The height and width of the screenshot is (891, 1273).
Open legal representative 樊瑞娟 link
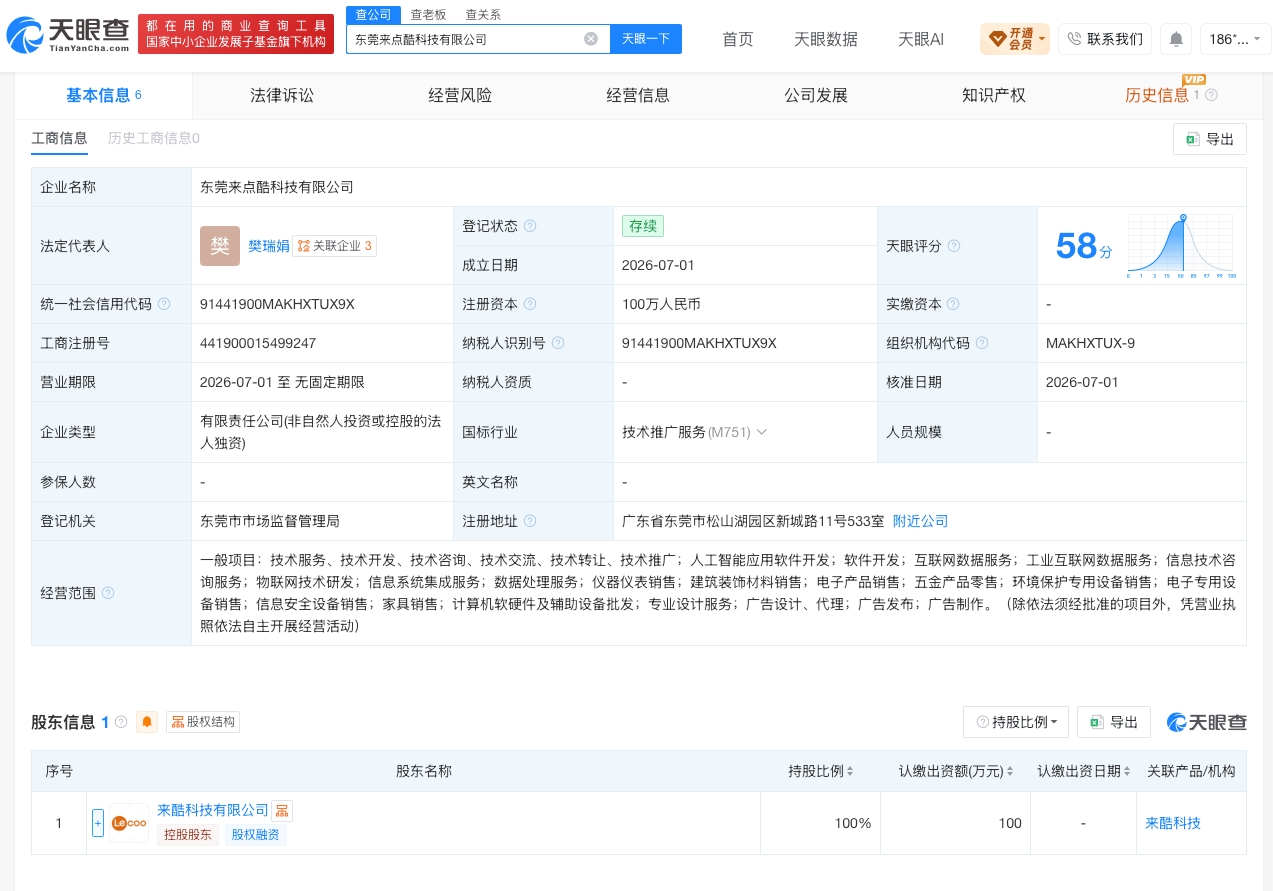[269, 246]
